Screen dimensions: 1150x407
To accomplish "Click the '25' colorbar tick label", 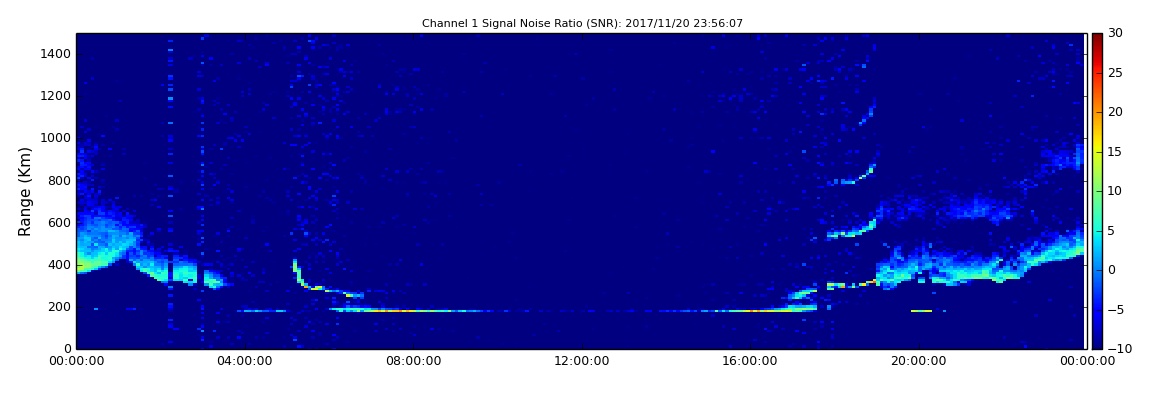I will pos(1116,73).
